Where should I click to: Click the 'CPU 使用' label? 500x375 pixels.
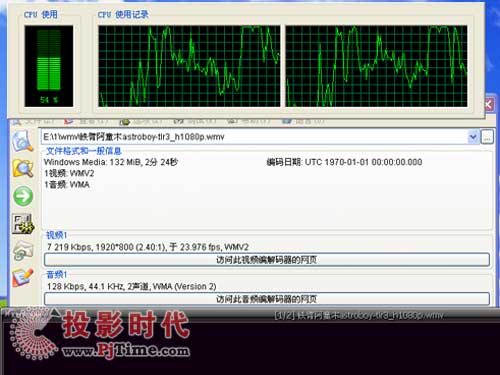click(41, 14)
